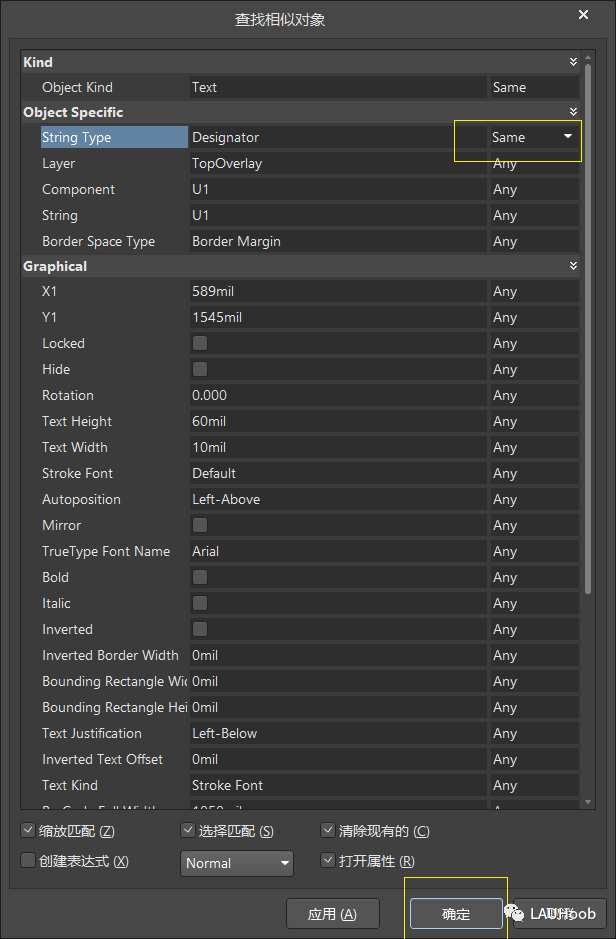
Task: Click the Same cell for Object Kind
Action: click(535, 87)
